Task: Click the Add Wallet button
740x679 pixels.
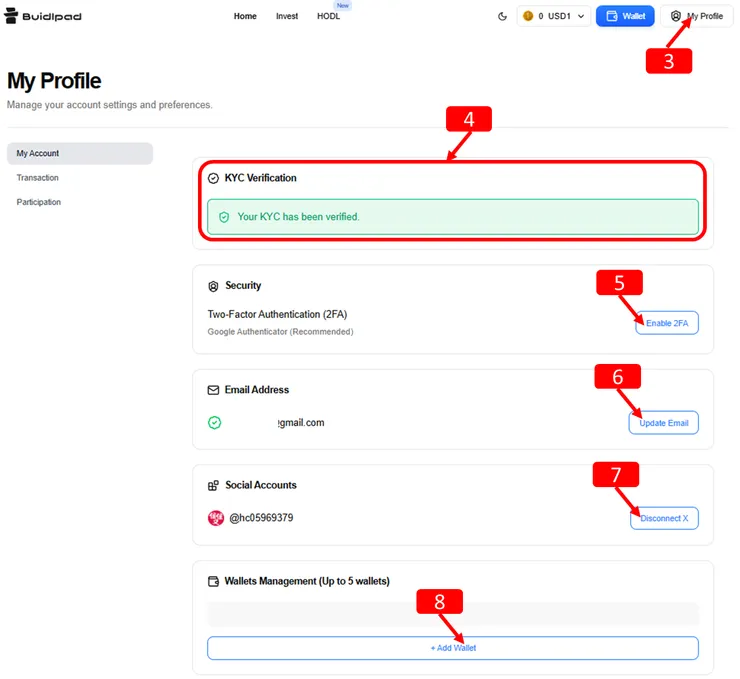Action: pyautogui.click(x=452, y=648)
